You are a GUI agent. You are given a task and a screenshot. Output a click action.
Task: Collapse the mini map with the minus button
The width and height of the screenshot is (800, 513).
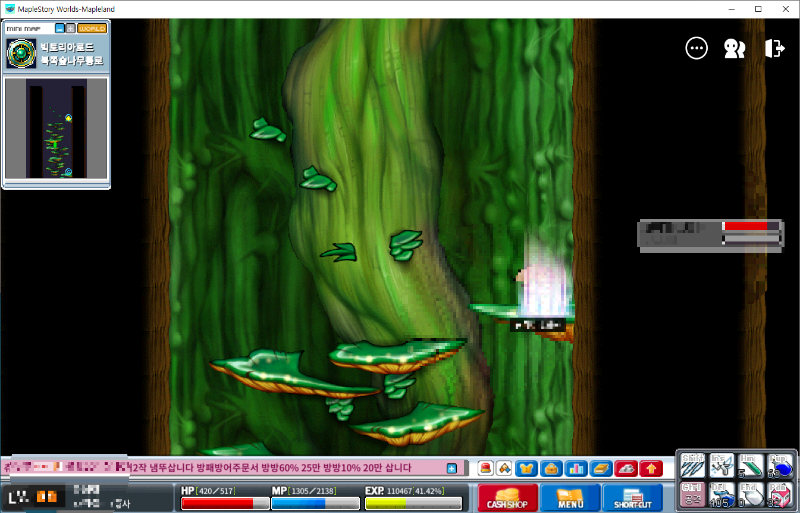click(60, 29)
